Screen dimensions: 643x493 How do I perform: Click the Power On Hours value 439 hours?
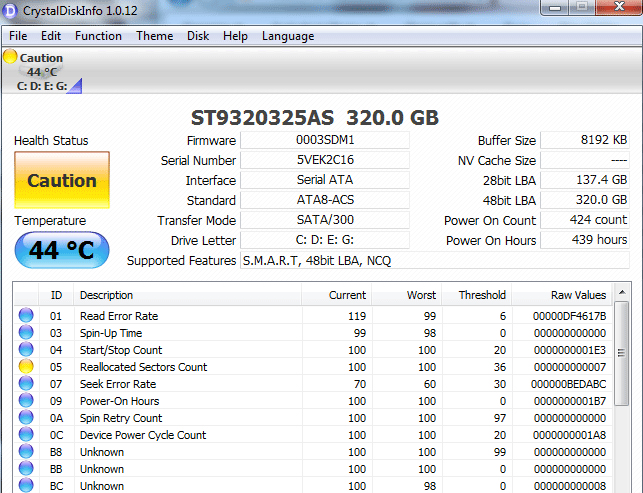(x=585, y=240)
